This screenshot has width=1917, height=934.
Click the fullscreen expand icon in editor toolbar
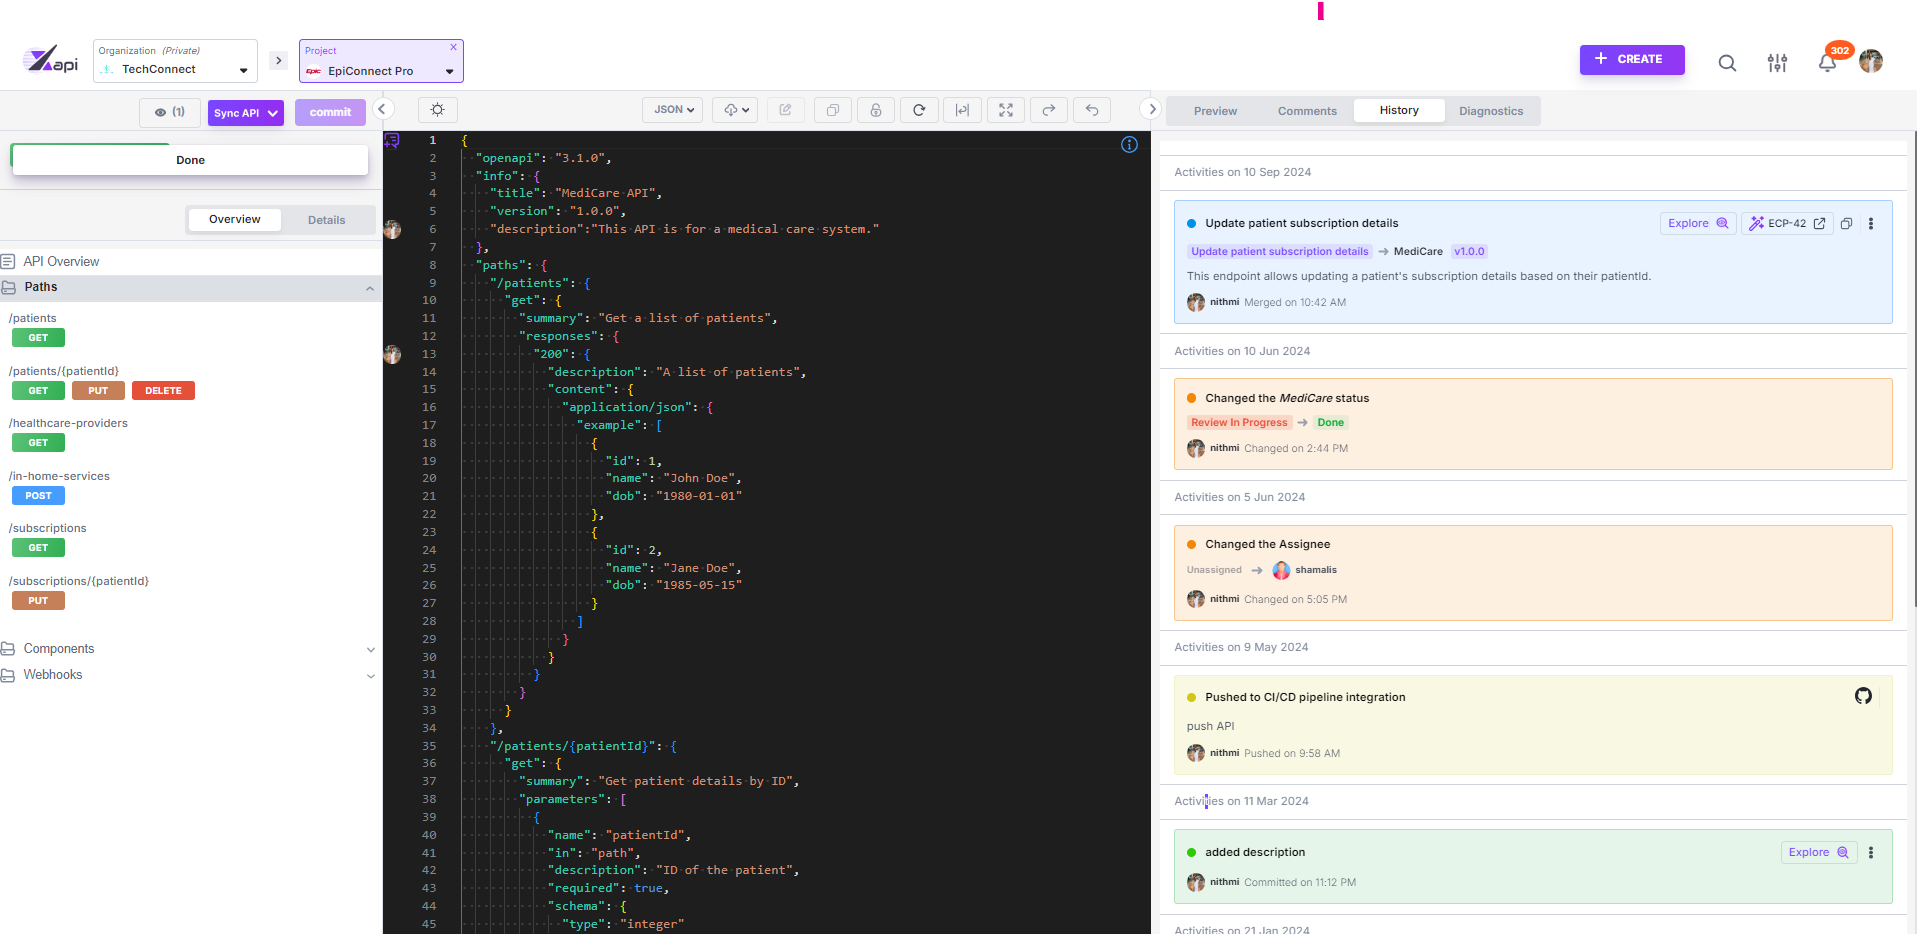[1006, 110]
